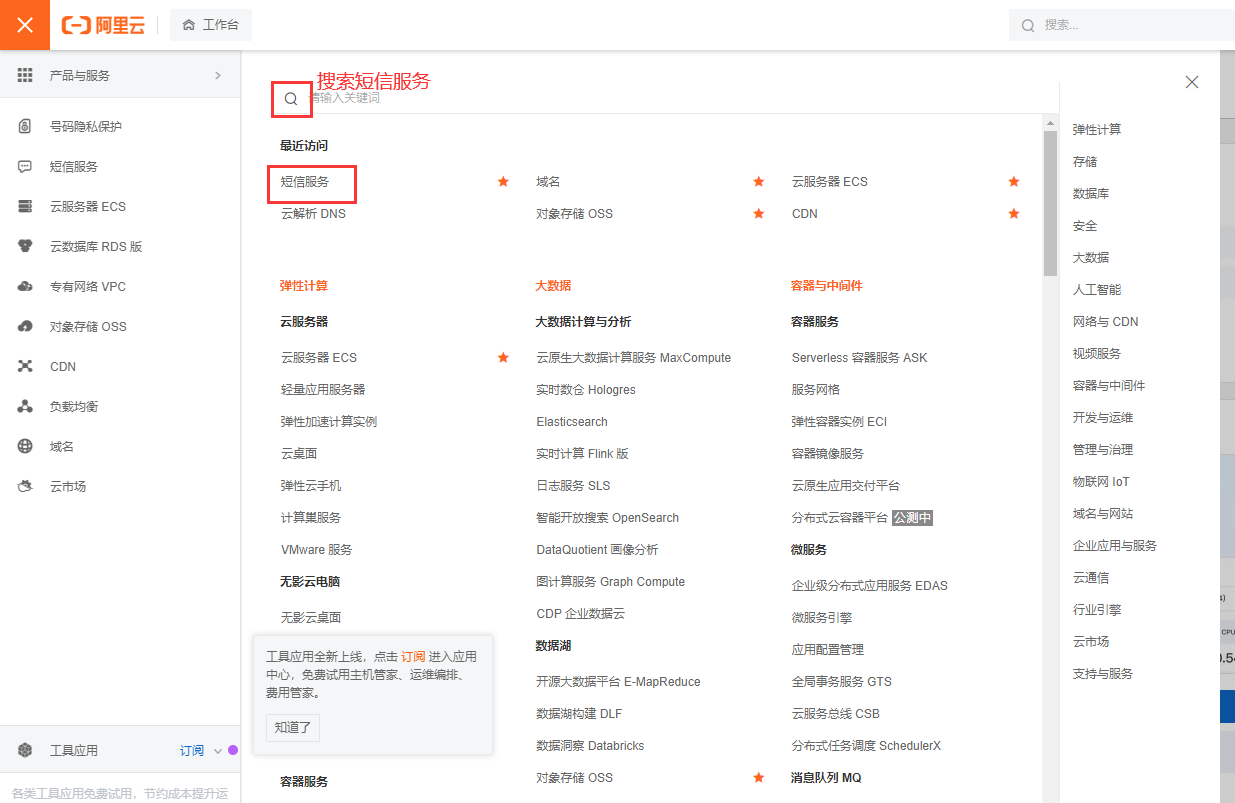Click the 云数据库 RDS 版 sidebar icon

point(25,247)
